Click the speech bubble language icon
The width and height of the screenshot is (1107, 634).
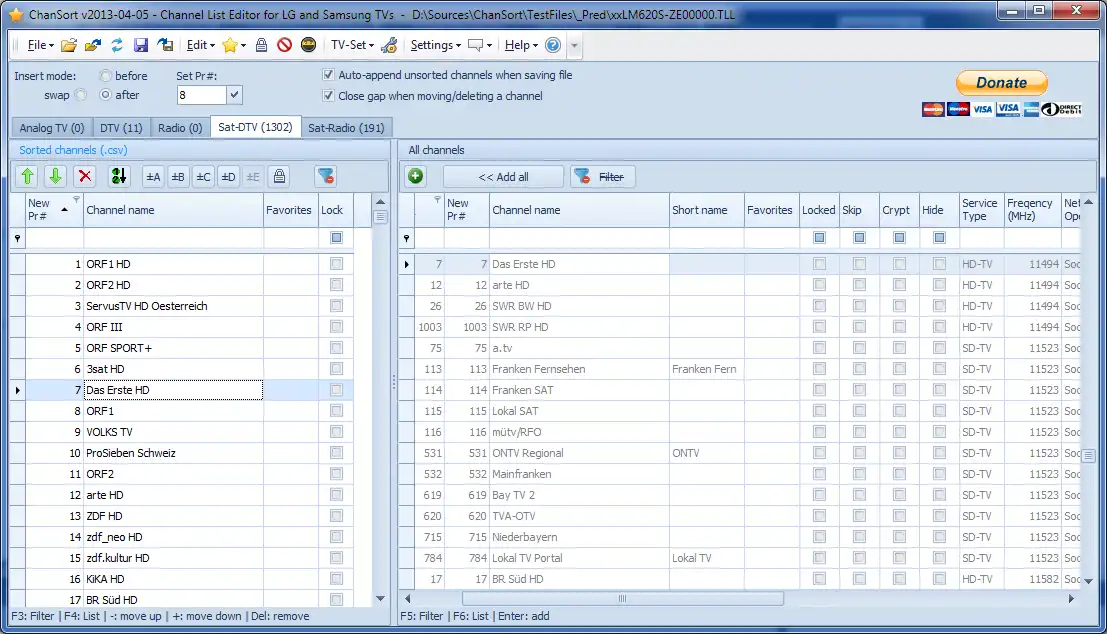475,45
